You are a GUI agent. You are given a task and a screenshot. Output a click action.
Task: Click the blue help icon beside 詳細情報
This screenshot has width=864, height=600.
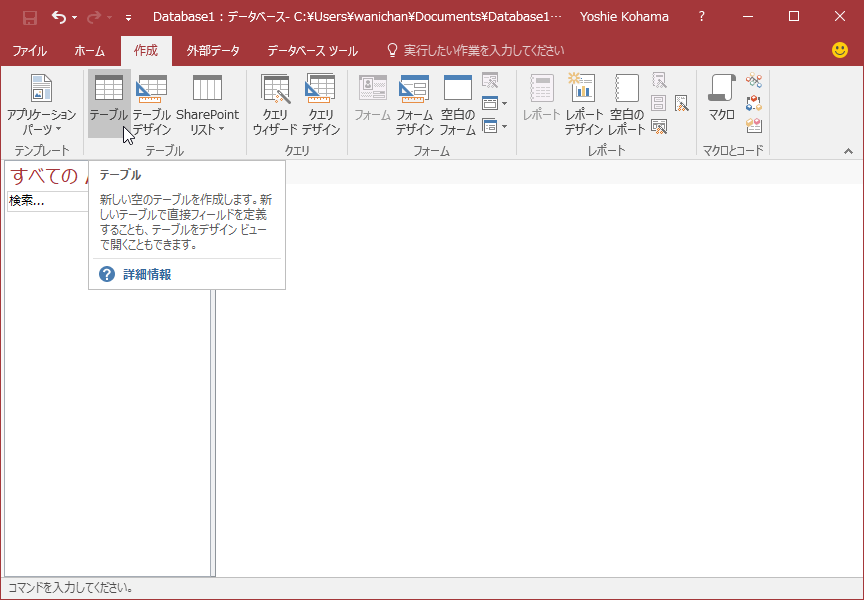(107, 274)
